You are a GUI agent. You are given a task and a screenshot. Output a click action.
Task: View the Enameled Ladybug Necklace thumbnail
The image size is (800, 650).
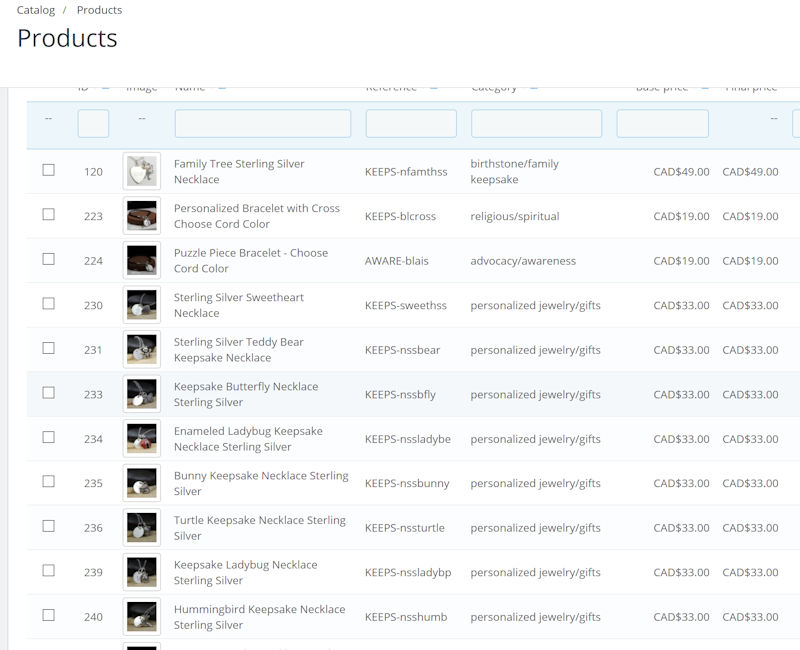click(142, 438)
